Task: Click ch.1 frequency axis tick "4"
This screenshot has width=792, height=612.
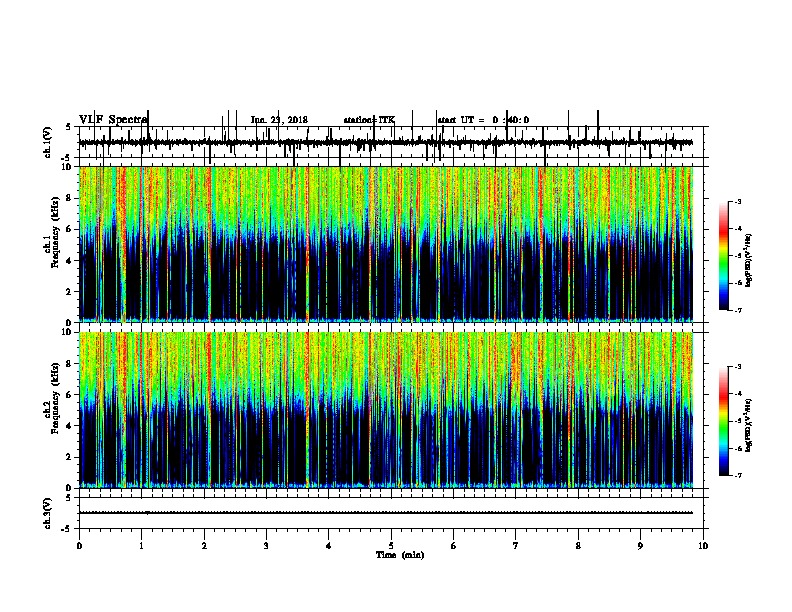Action: [x=69, y=261]
